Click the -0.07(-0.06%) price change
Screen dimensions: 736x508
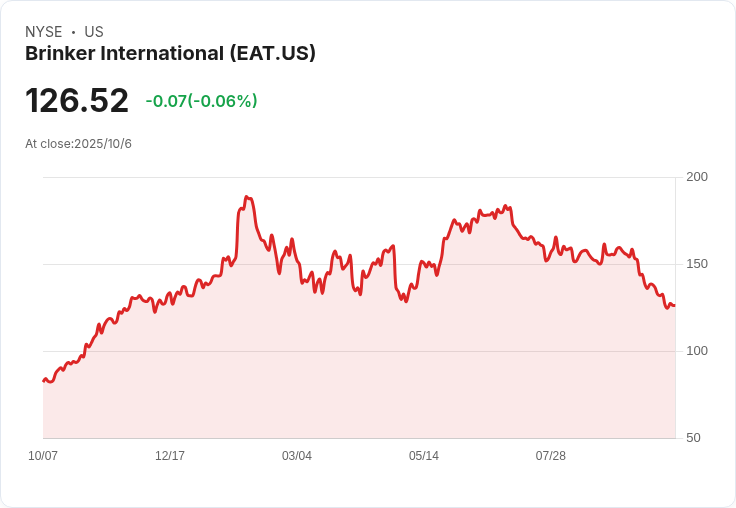(201, 101)
